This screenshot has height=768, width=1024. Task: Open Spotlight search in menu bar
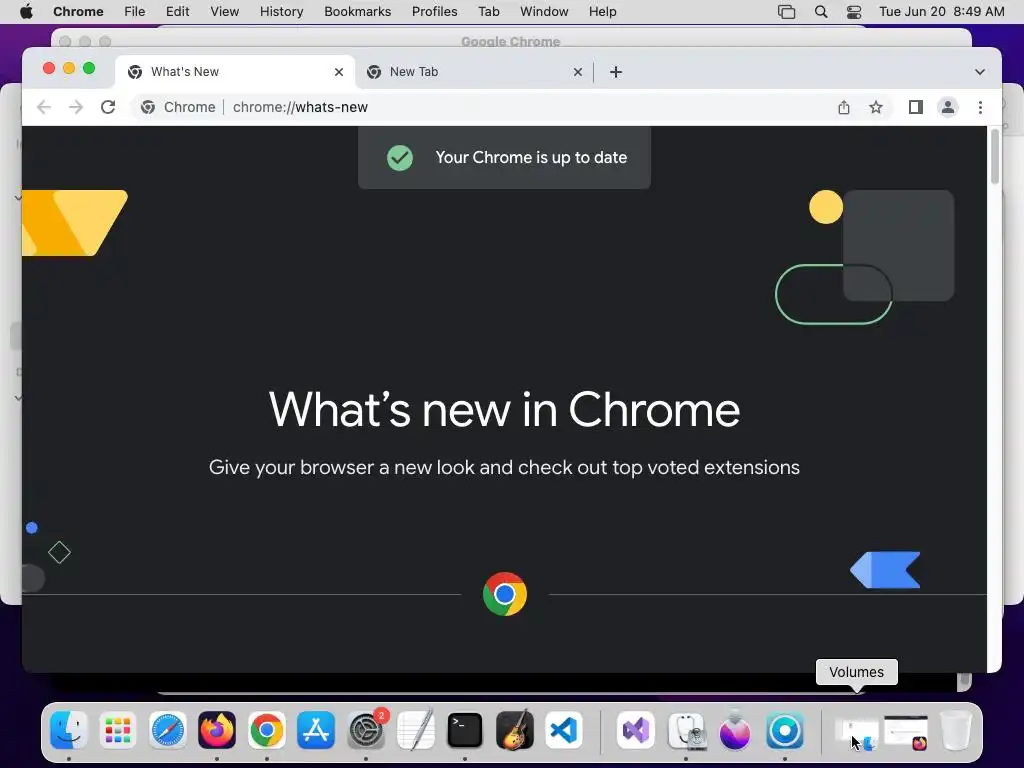(x=821, y=12)
